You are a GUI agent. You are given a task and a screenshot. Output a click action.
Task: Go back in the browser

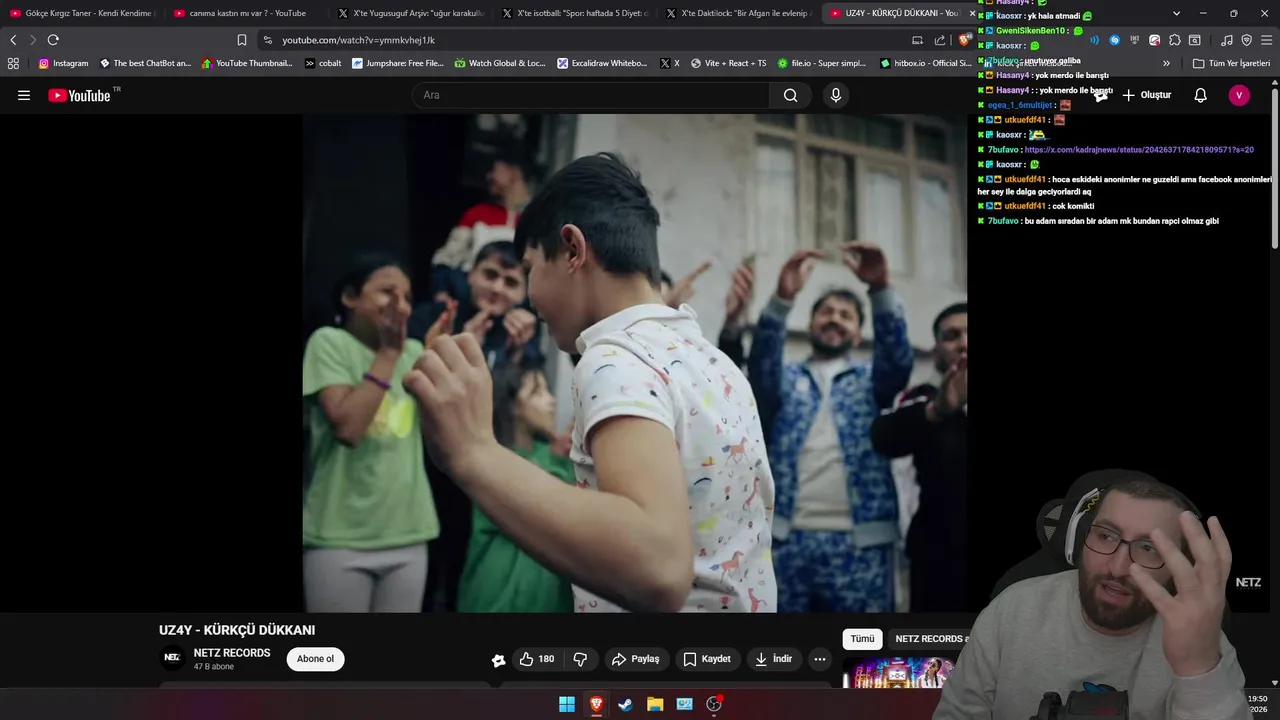click(x=13, y=40)
